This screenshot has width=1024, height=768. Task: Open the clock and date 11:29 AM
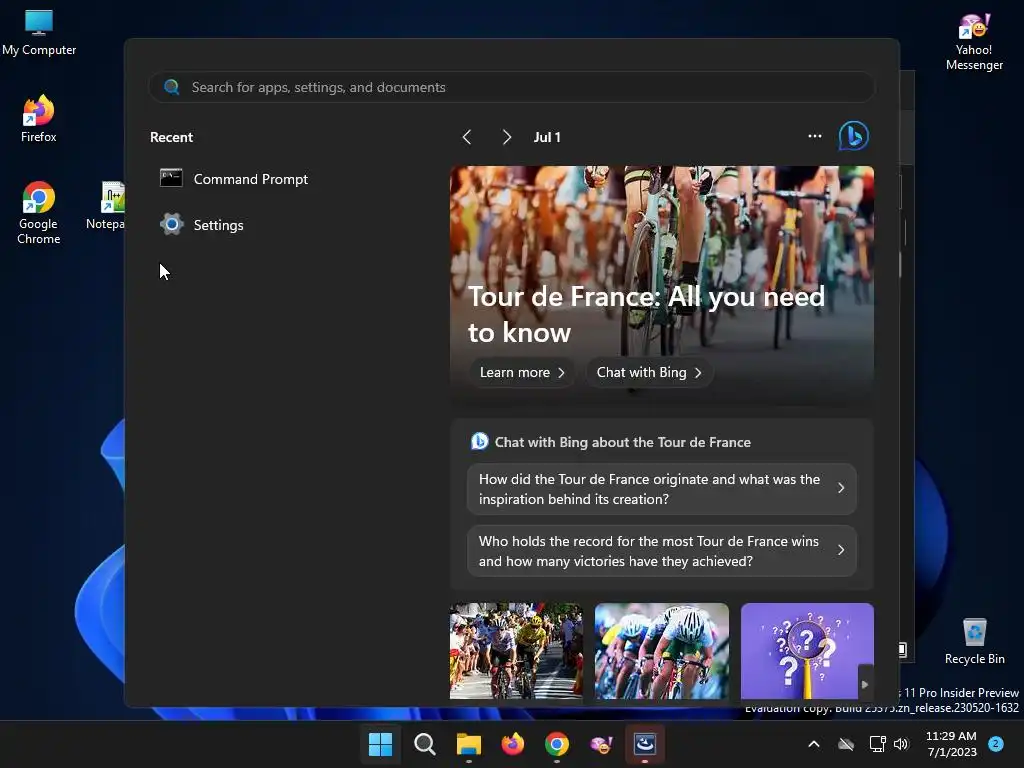951,744
